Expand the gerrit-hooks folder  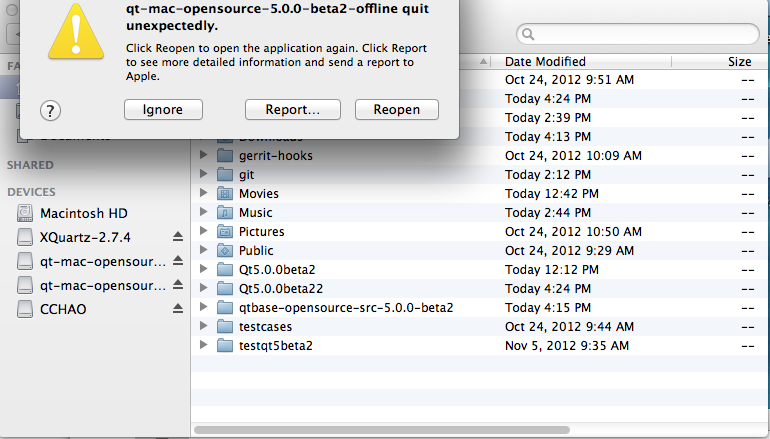(x=204, y=156)
